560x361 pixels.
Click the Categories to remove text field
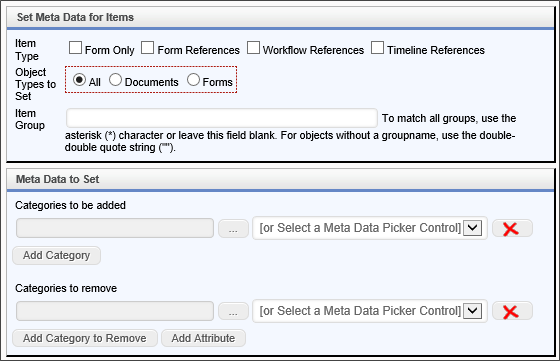pyautogui.click(x=115, y=311)
